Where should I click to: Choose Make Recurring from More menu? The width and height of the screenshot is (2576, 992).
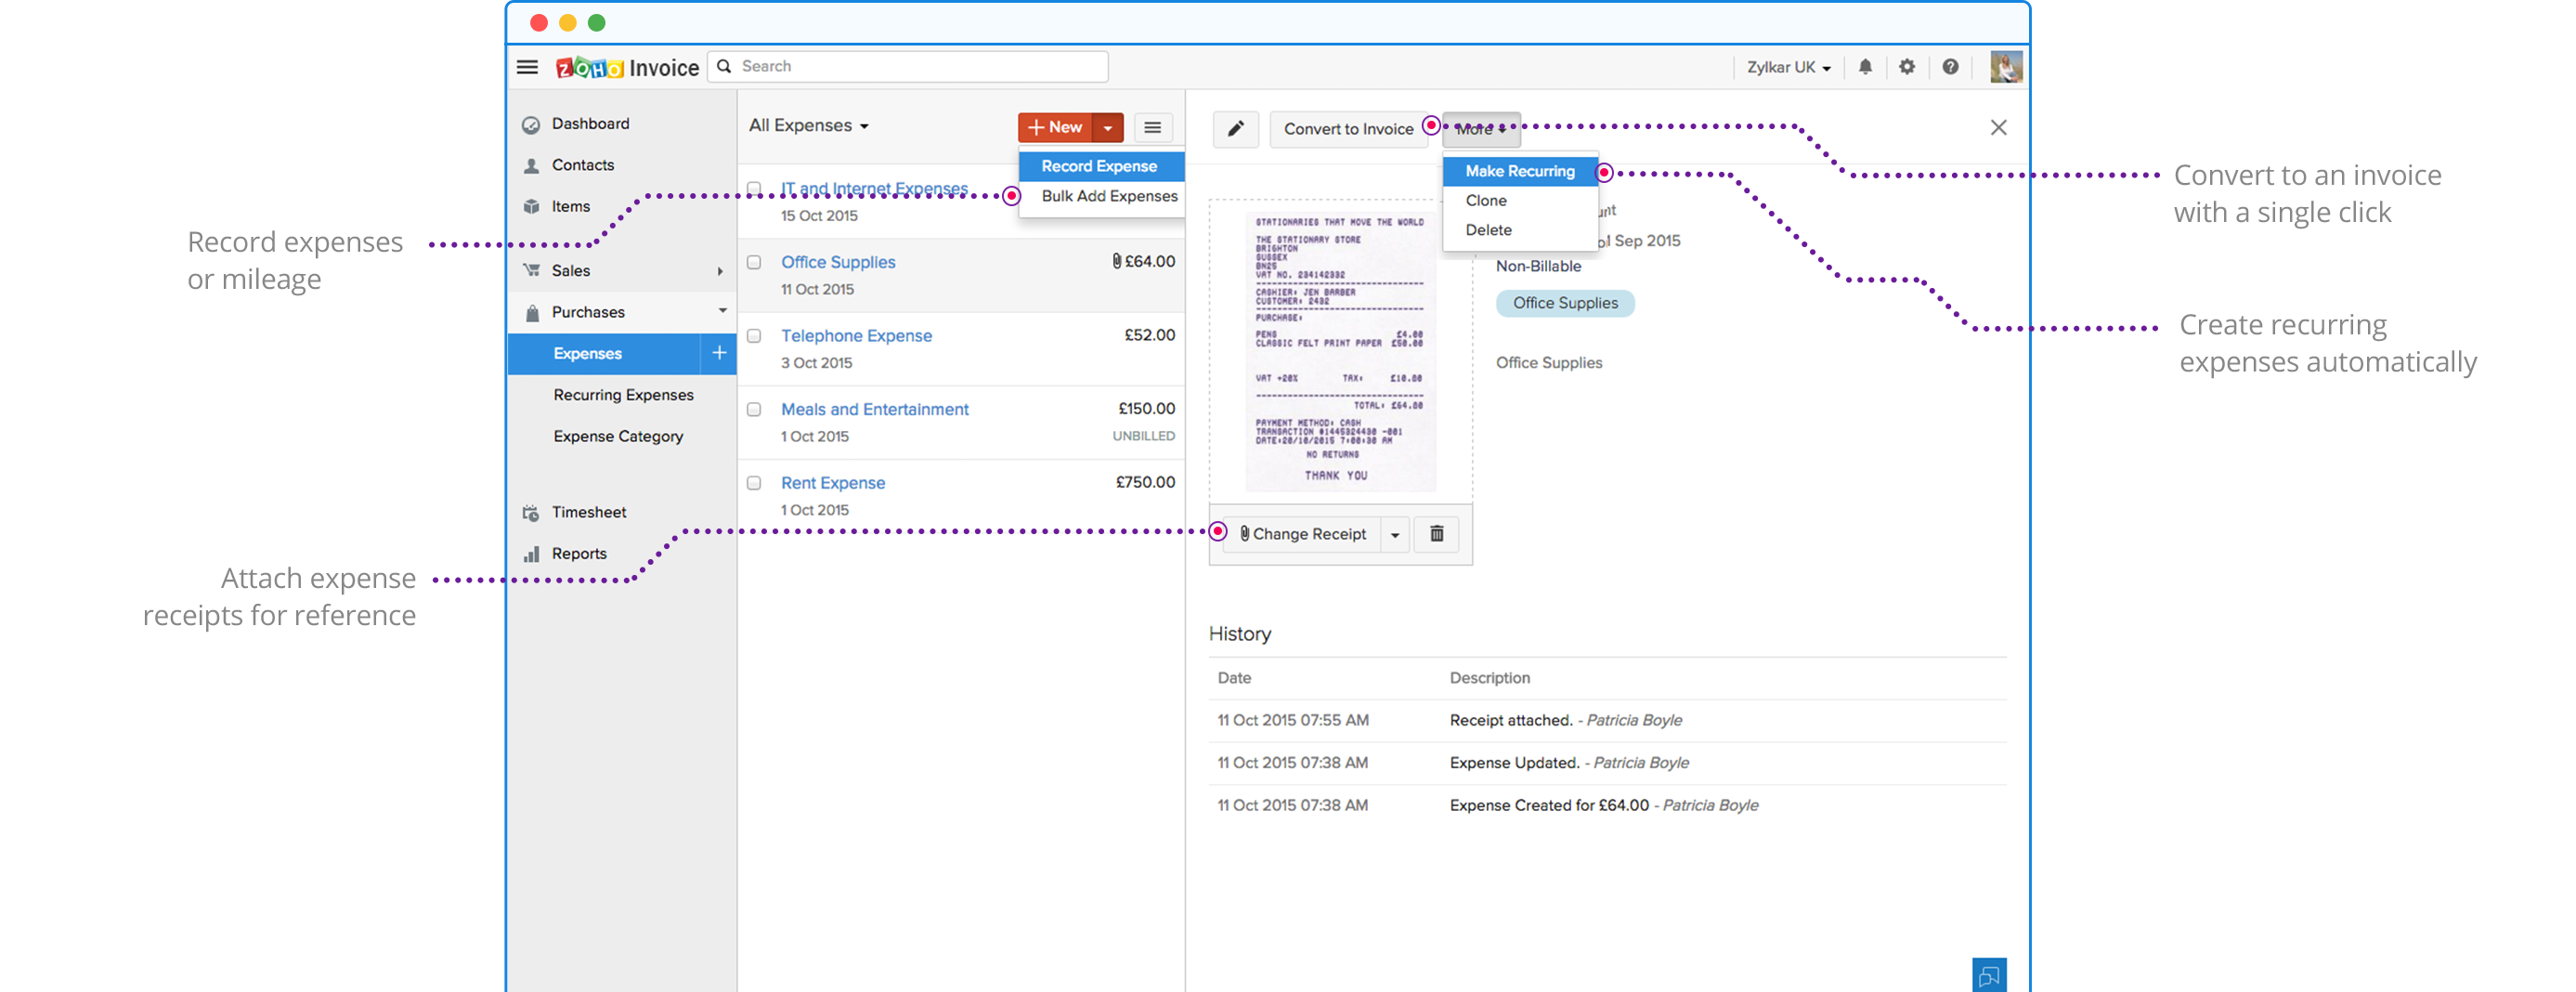coord(1519,171)
